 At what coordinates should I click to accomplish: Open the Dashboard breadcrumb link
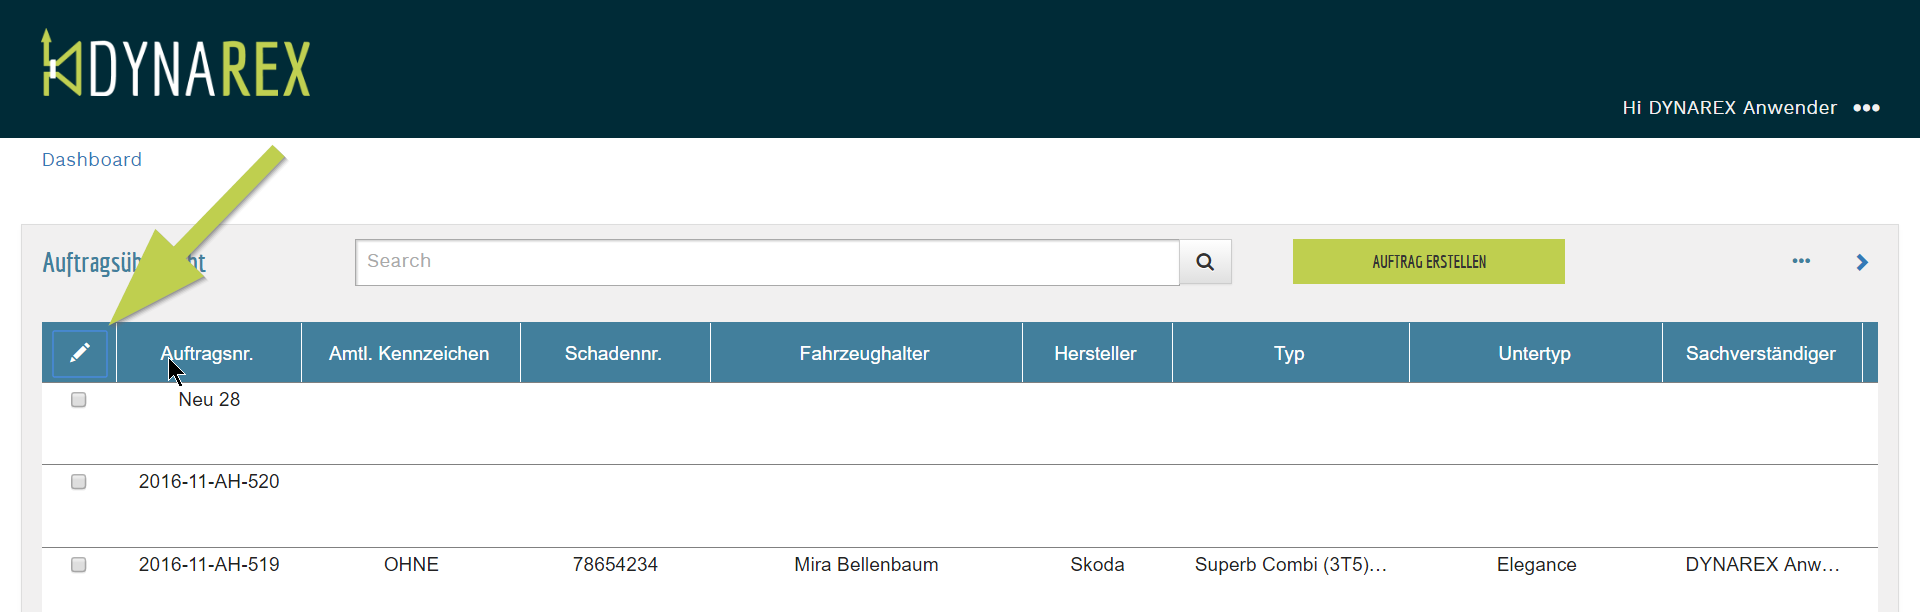[x=92, y=160]
